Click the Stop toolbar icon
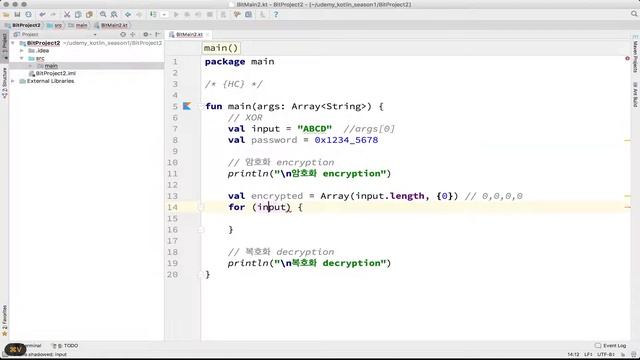The width and height of the screenshot is (640, 360). (210, 15)
